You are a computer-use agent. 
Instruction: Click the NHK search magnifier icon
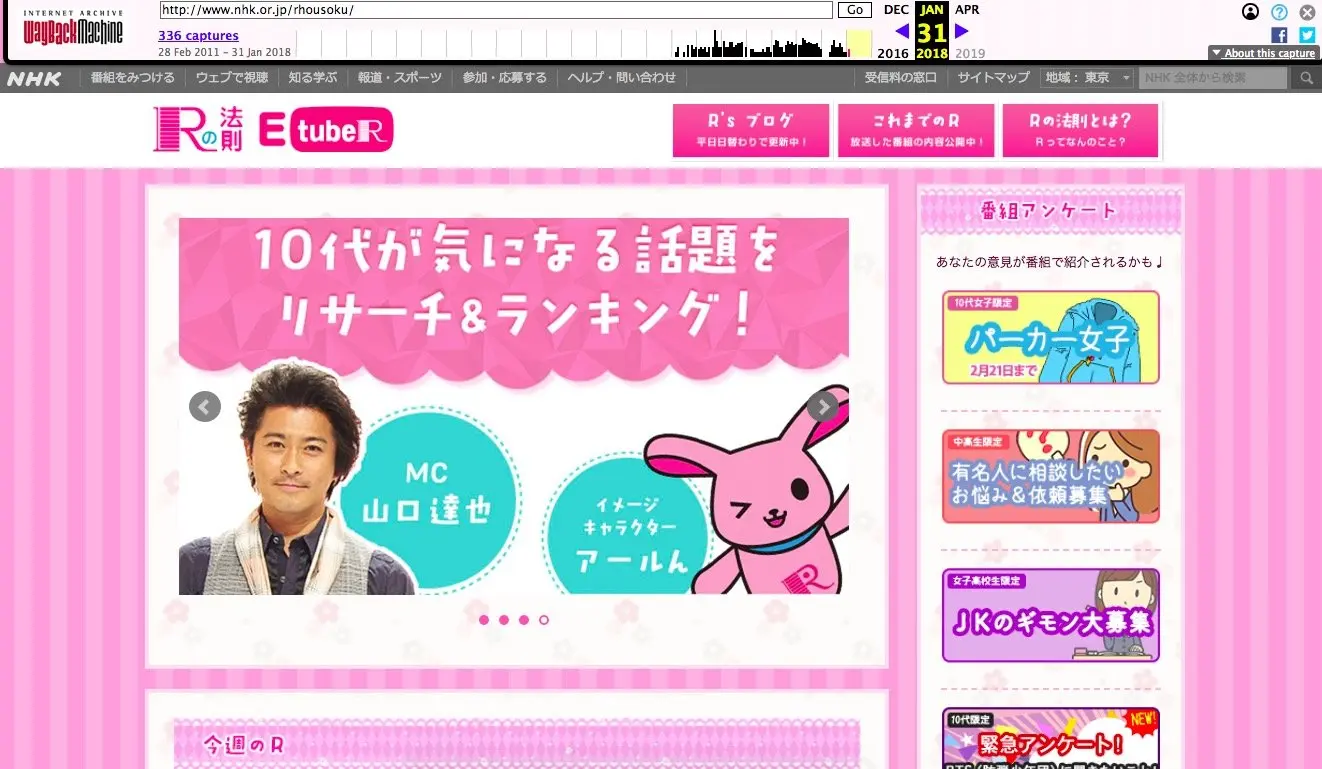coord(1305,78)
